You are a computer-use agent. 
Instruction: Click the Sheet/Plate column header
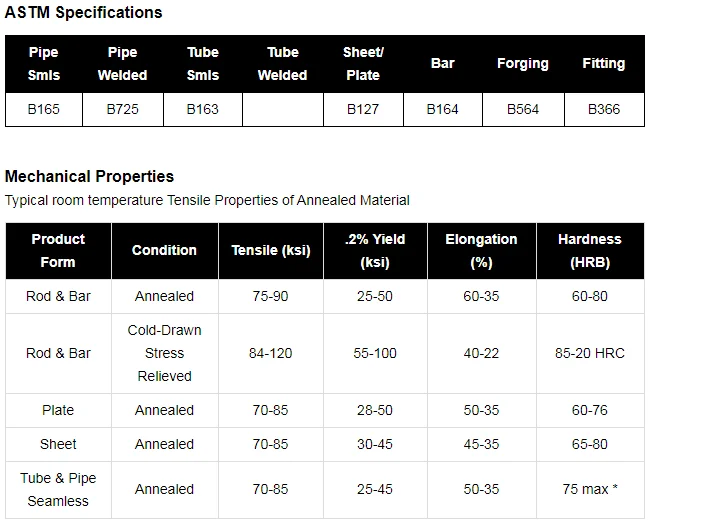coord(363,64)
